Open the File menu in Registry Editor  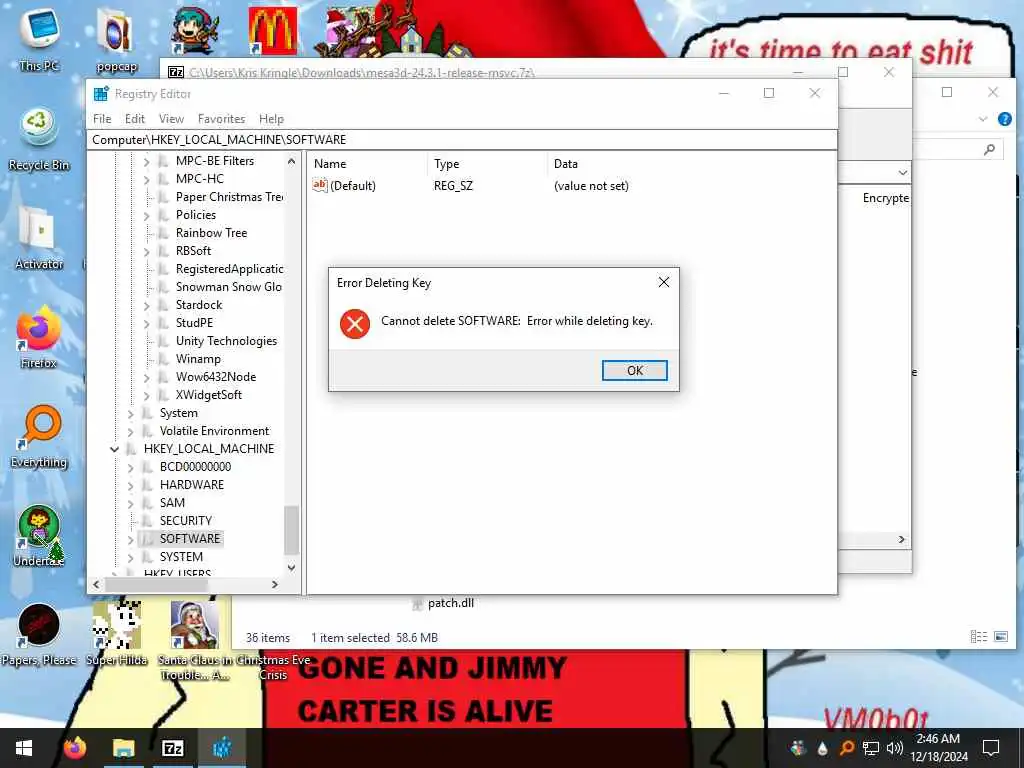click(x=102, y=119)
